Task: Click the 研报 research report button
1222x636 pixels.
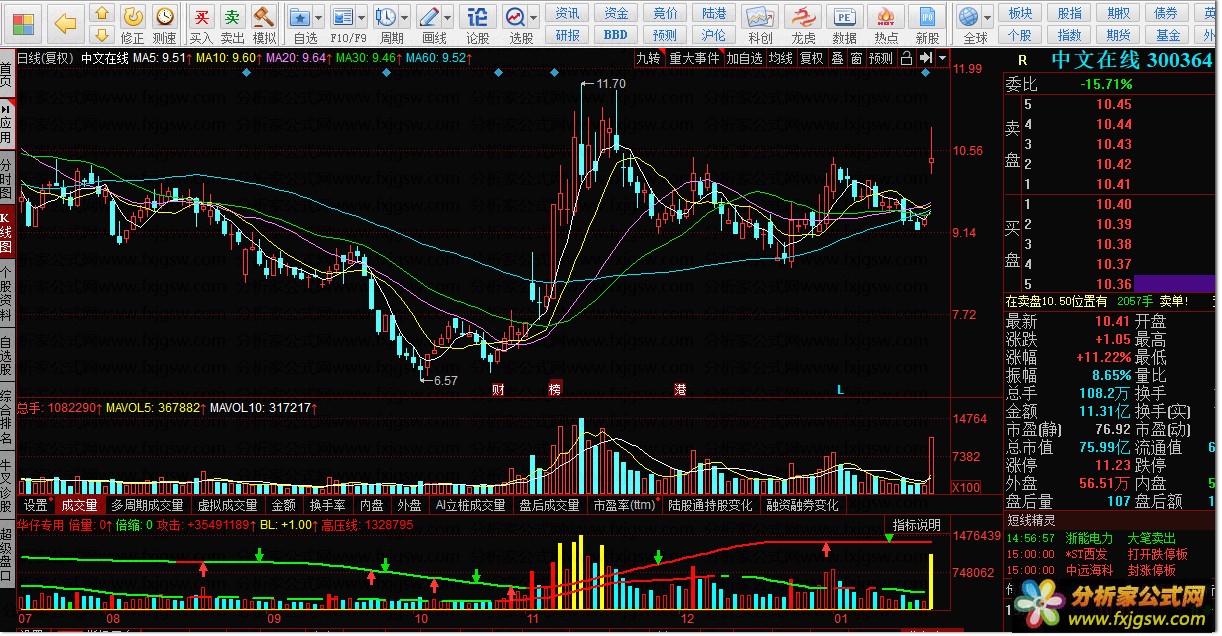Action: (x=568, y=35)
